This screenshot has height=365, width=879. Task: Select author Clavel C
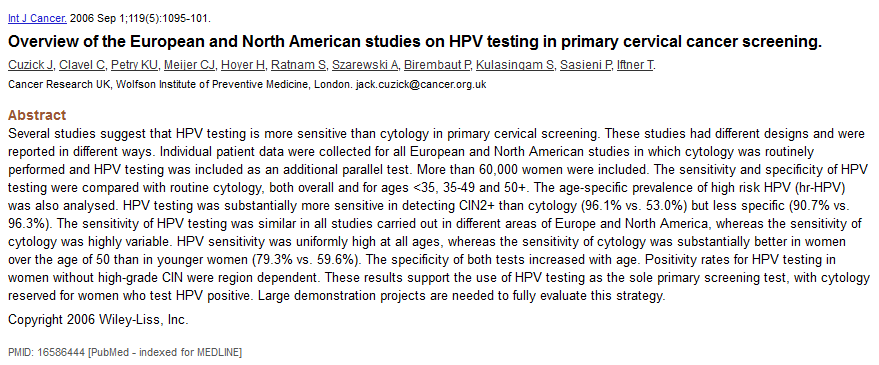pos(82,66)
